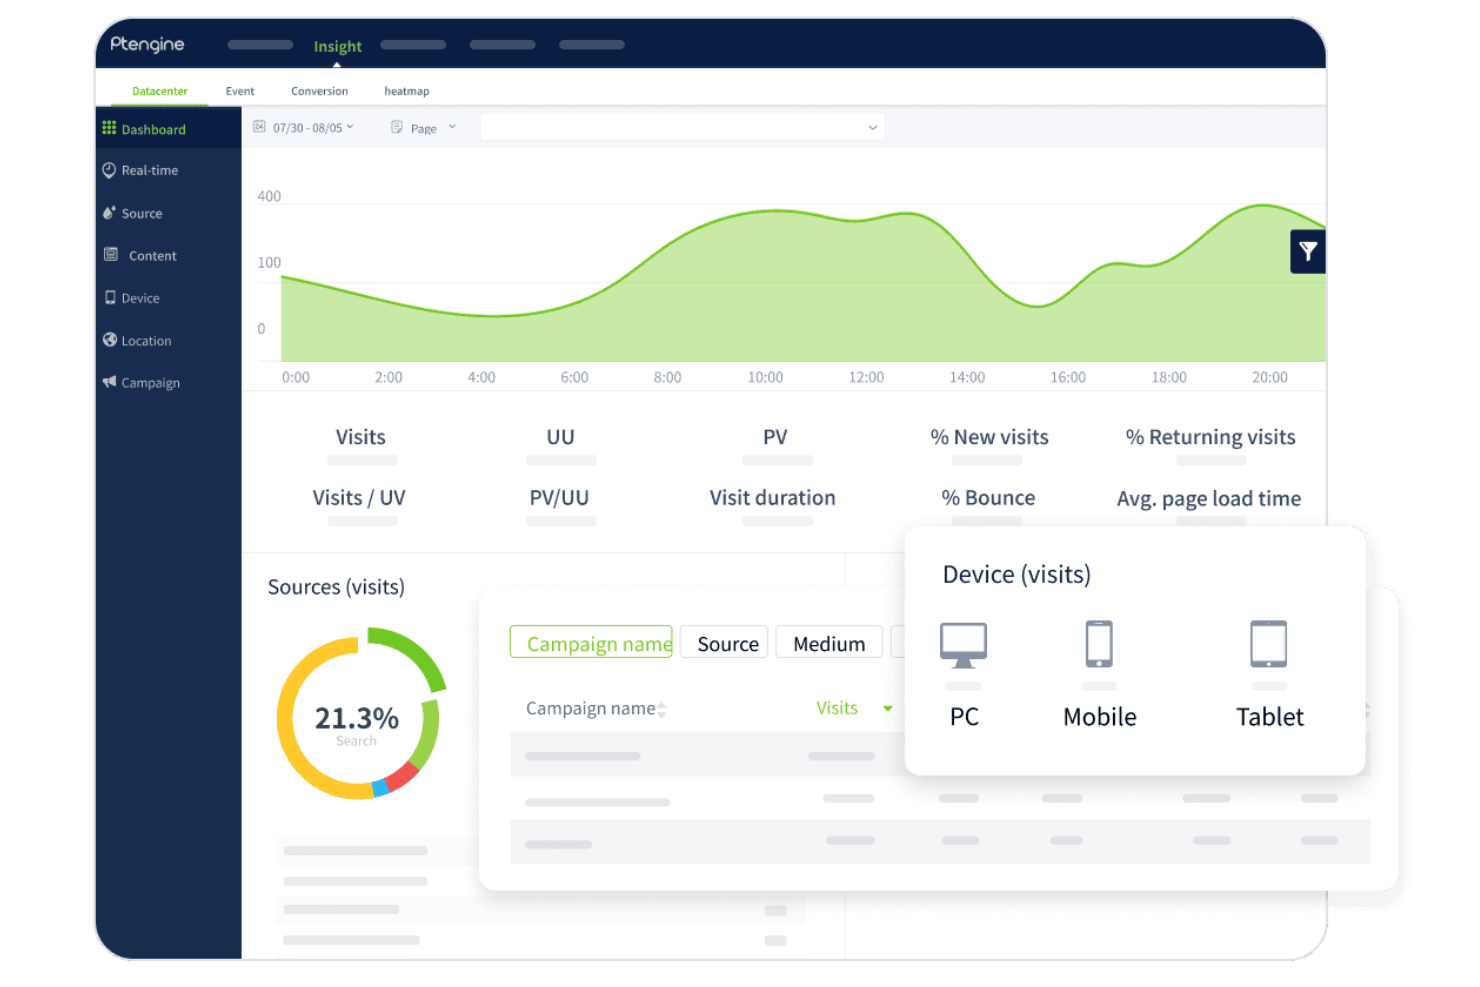The height and width of the screenshot is (987, 1480).
Task: Switch to the Event tab
Action: (x=240, y=91)
